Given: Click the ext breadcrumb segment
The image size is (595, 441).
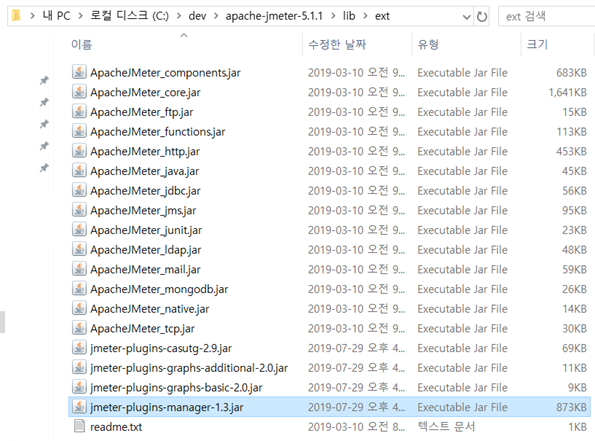Looking at the screenshot, I should (x=382, y=16).
